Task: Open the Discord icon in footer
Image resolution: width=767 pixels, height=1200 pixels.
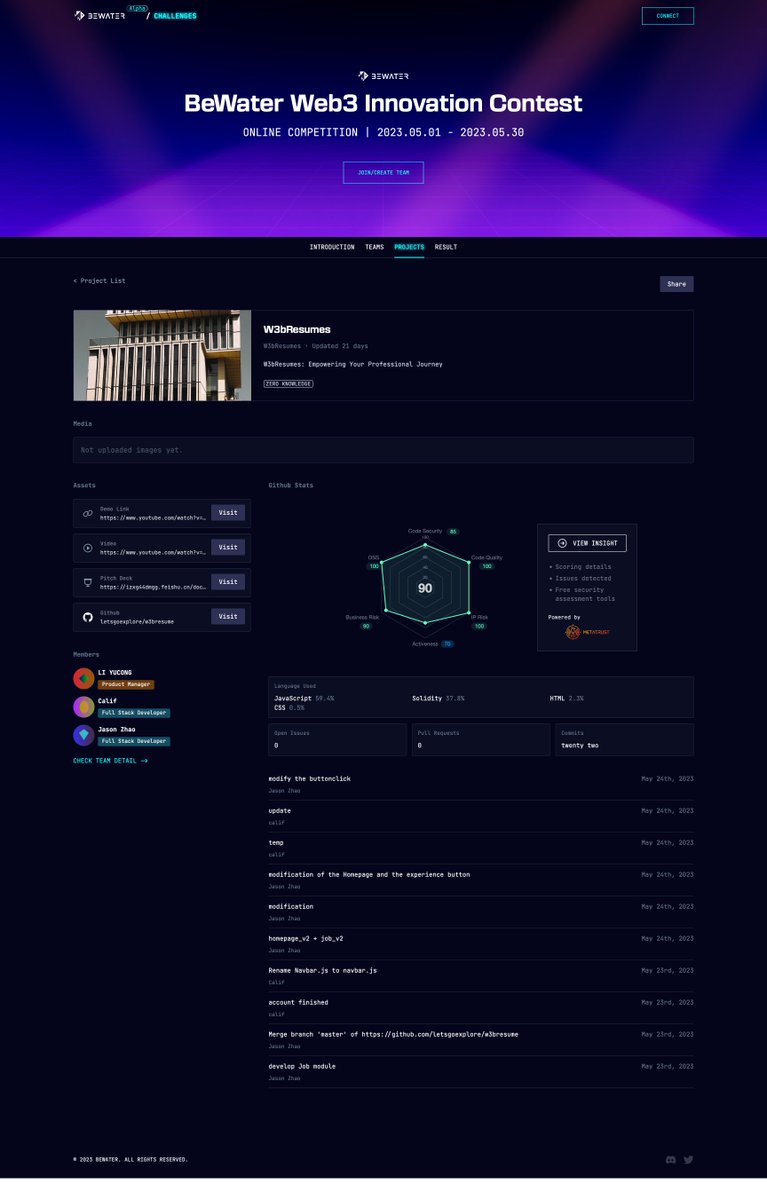Action: coord(670,1160)
